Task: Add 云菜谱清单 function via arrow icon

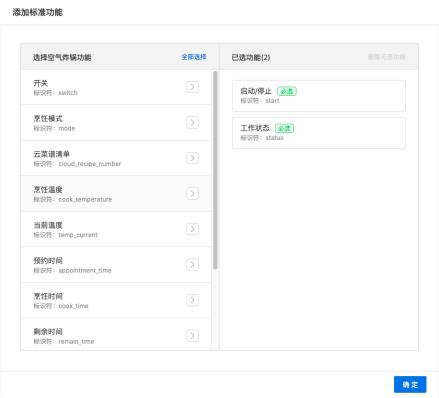Action: (x=192, y=158)
